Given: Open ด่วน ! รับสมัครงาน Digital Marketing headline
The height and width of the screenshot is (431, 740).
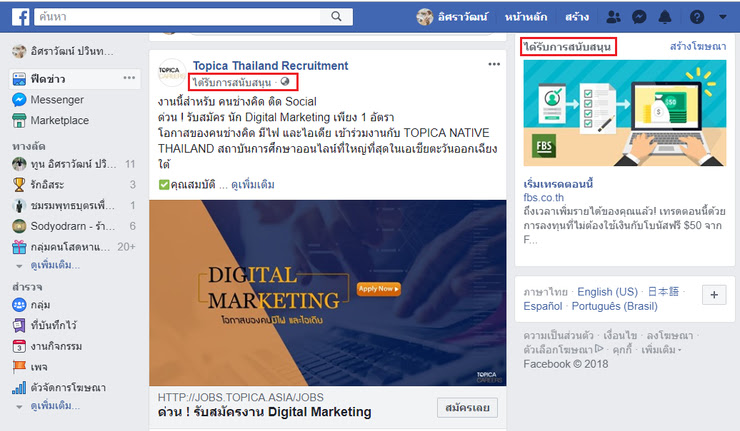Looking at the screenshot, I should [265, 412].
